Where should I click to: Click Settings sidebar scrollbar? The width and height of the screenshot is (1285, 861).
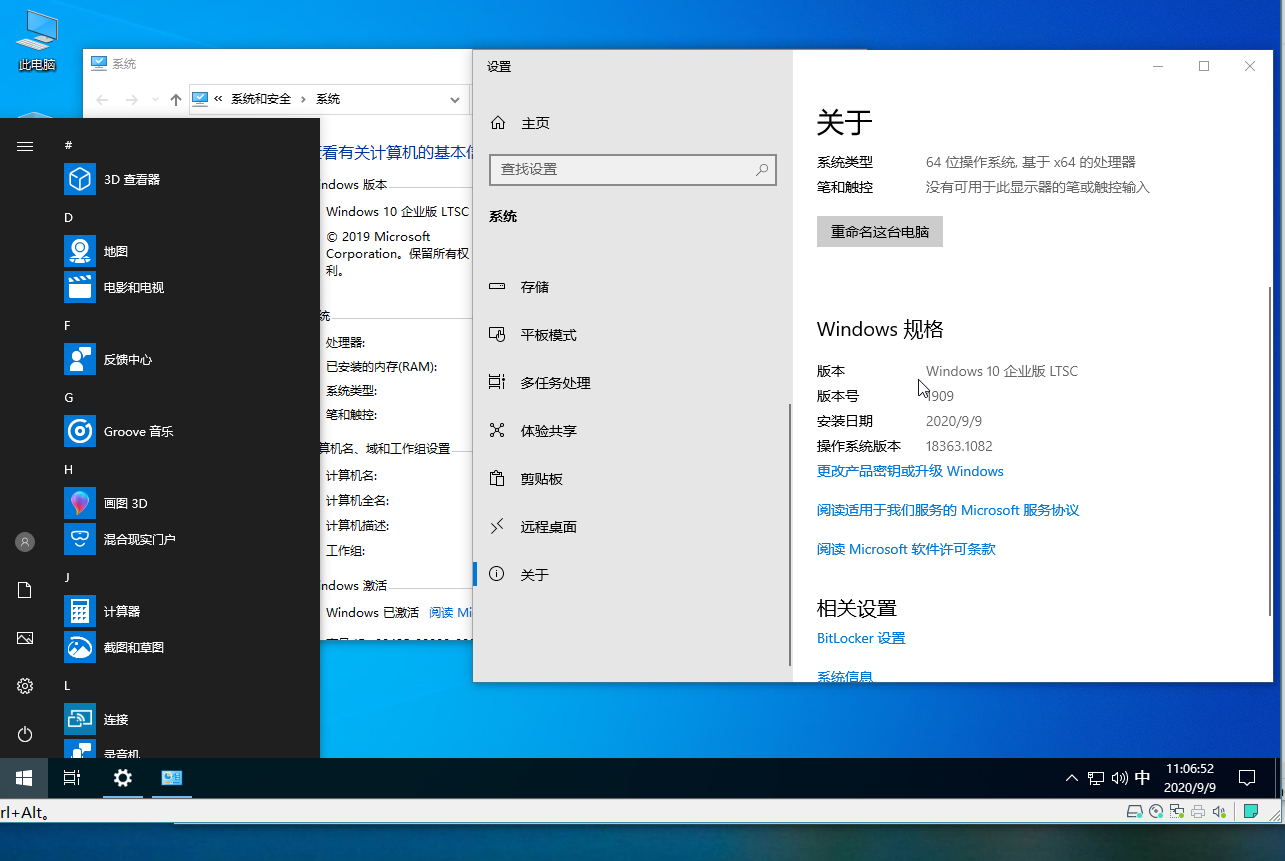pos(790,534)
